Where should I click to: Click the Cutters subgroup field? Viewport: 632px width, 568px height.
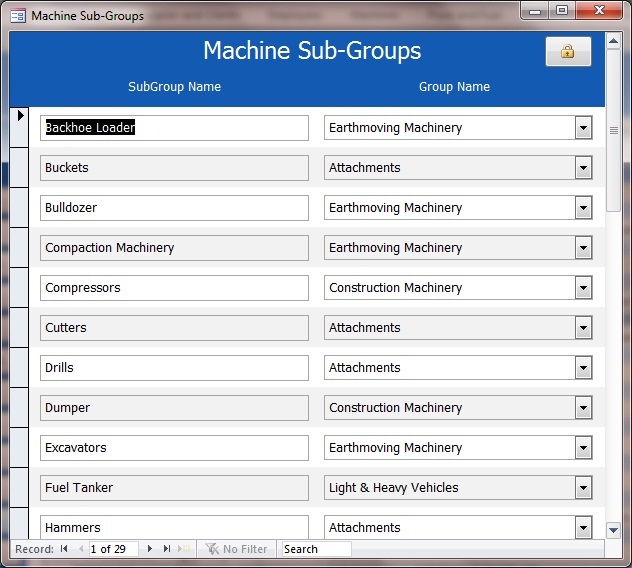(174, 327)
